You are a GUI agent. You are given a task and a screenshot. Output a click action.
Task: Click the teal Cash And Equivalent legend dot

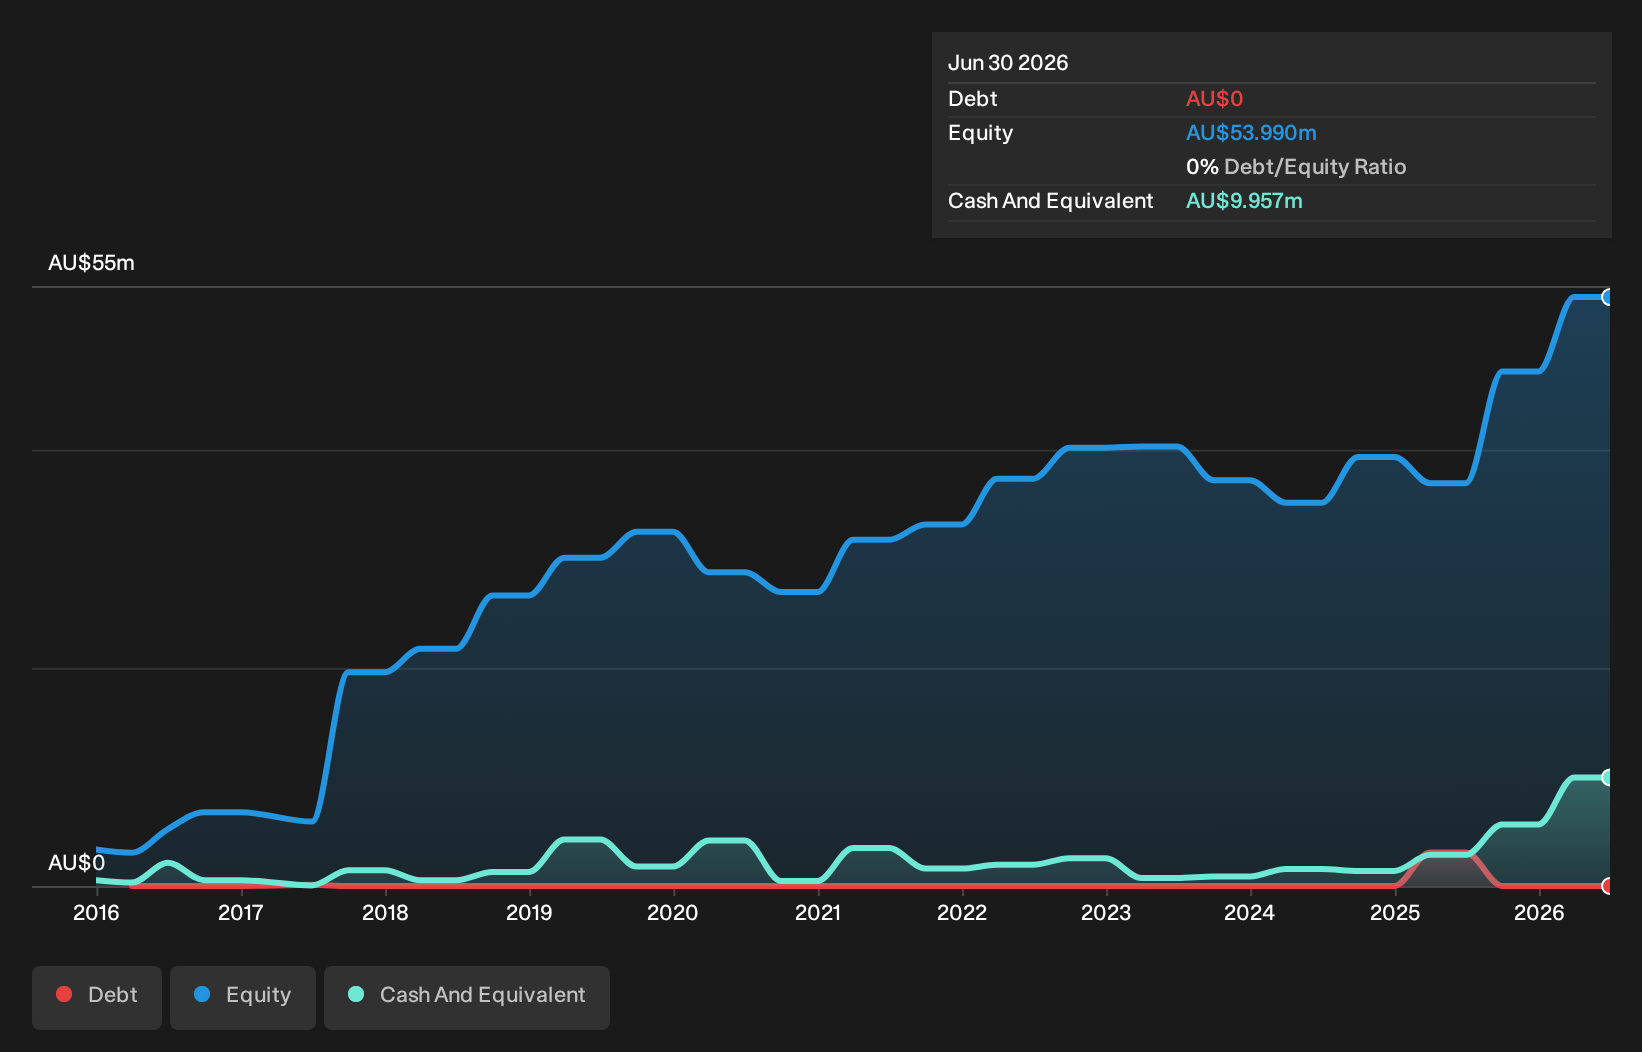pyautogui.click(x=356, y=994)
